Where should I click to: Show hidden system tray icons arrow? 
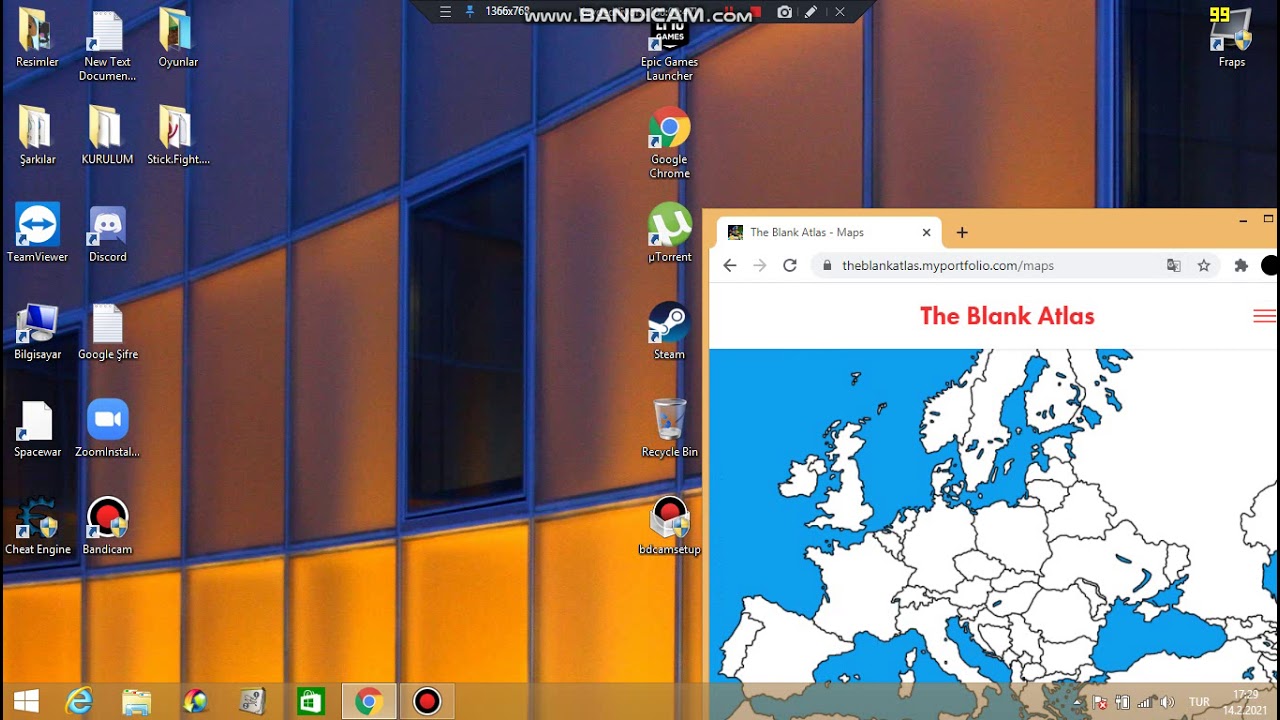pos(1077,702)
